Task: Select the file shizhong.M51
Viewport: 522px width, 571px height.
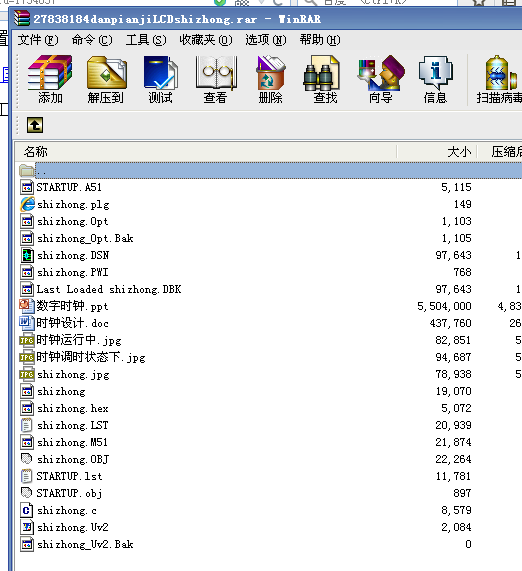Action: 72,442
